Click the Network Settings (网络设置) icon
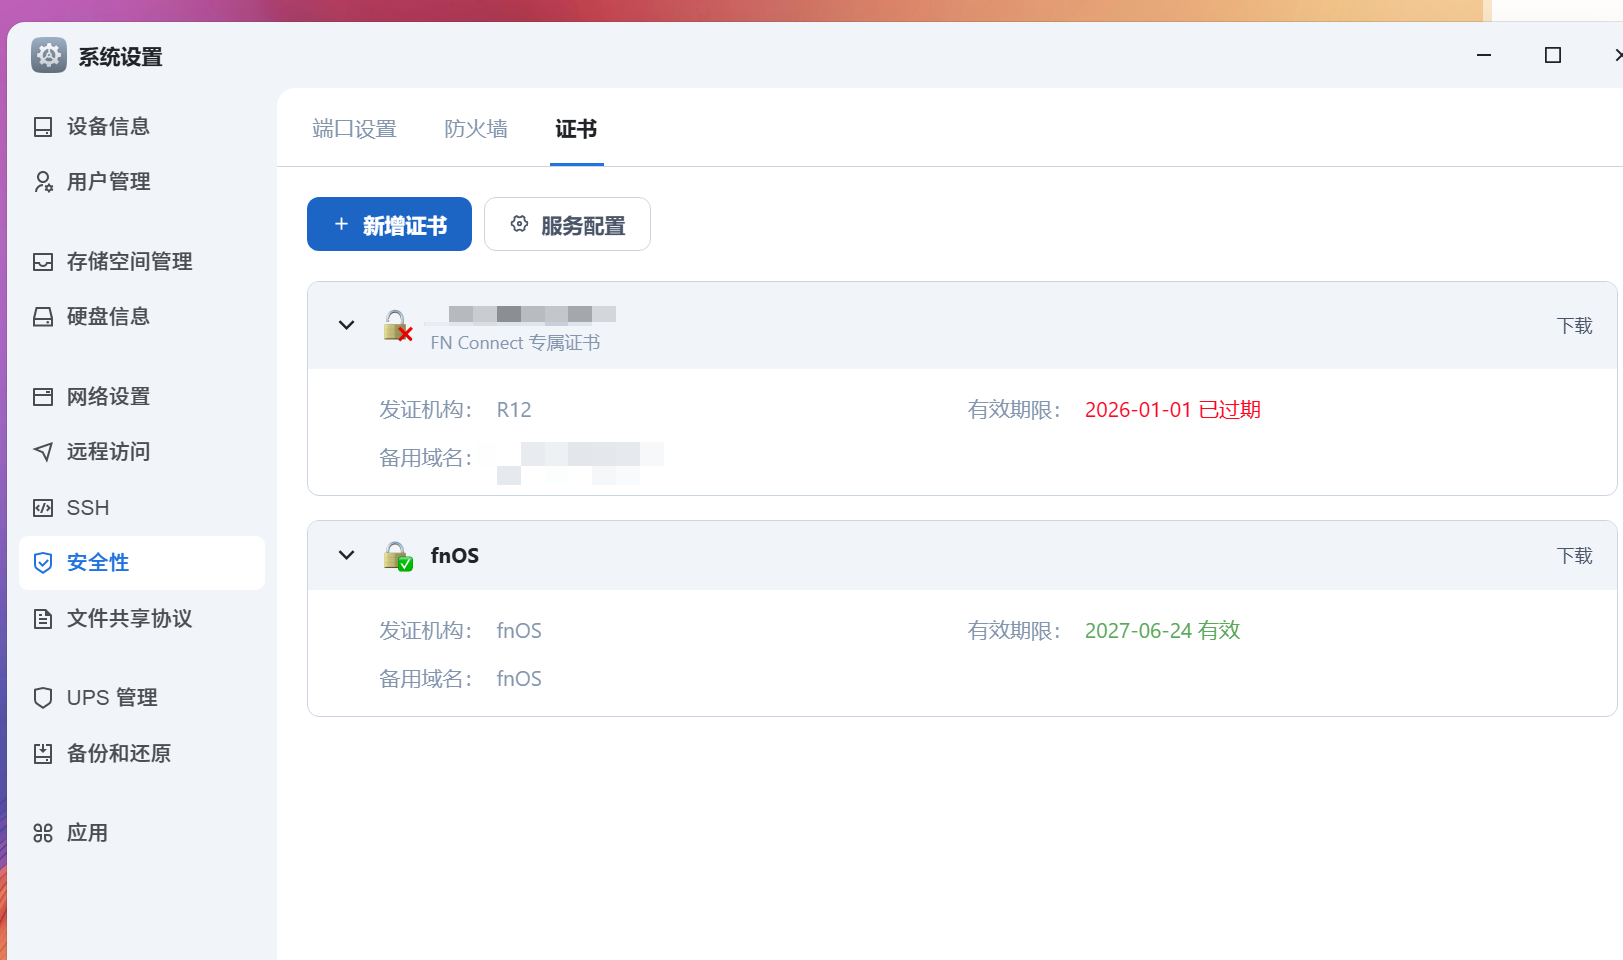The height and width of the screenshot is (960, 1623). click(43, 397)
